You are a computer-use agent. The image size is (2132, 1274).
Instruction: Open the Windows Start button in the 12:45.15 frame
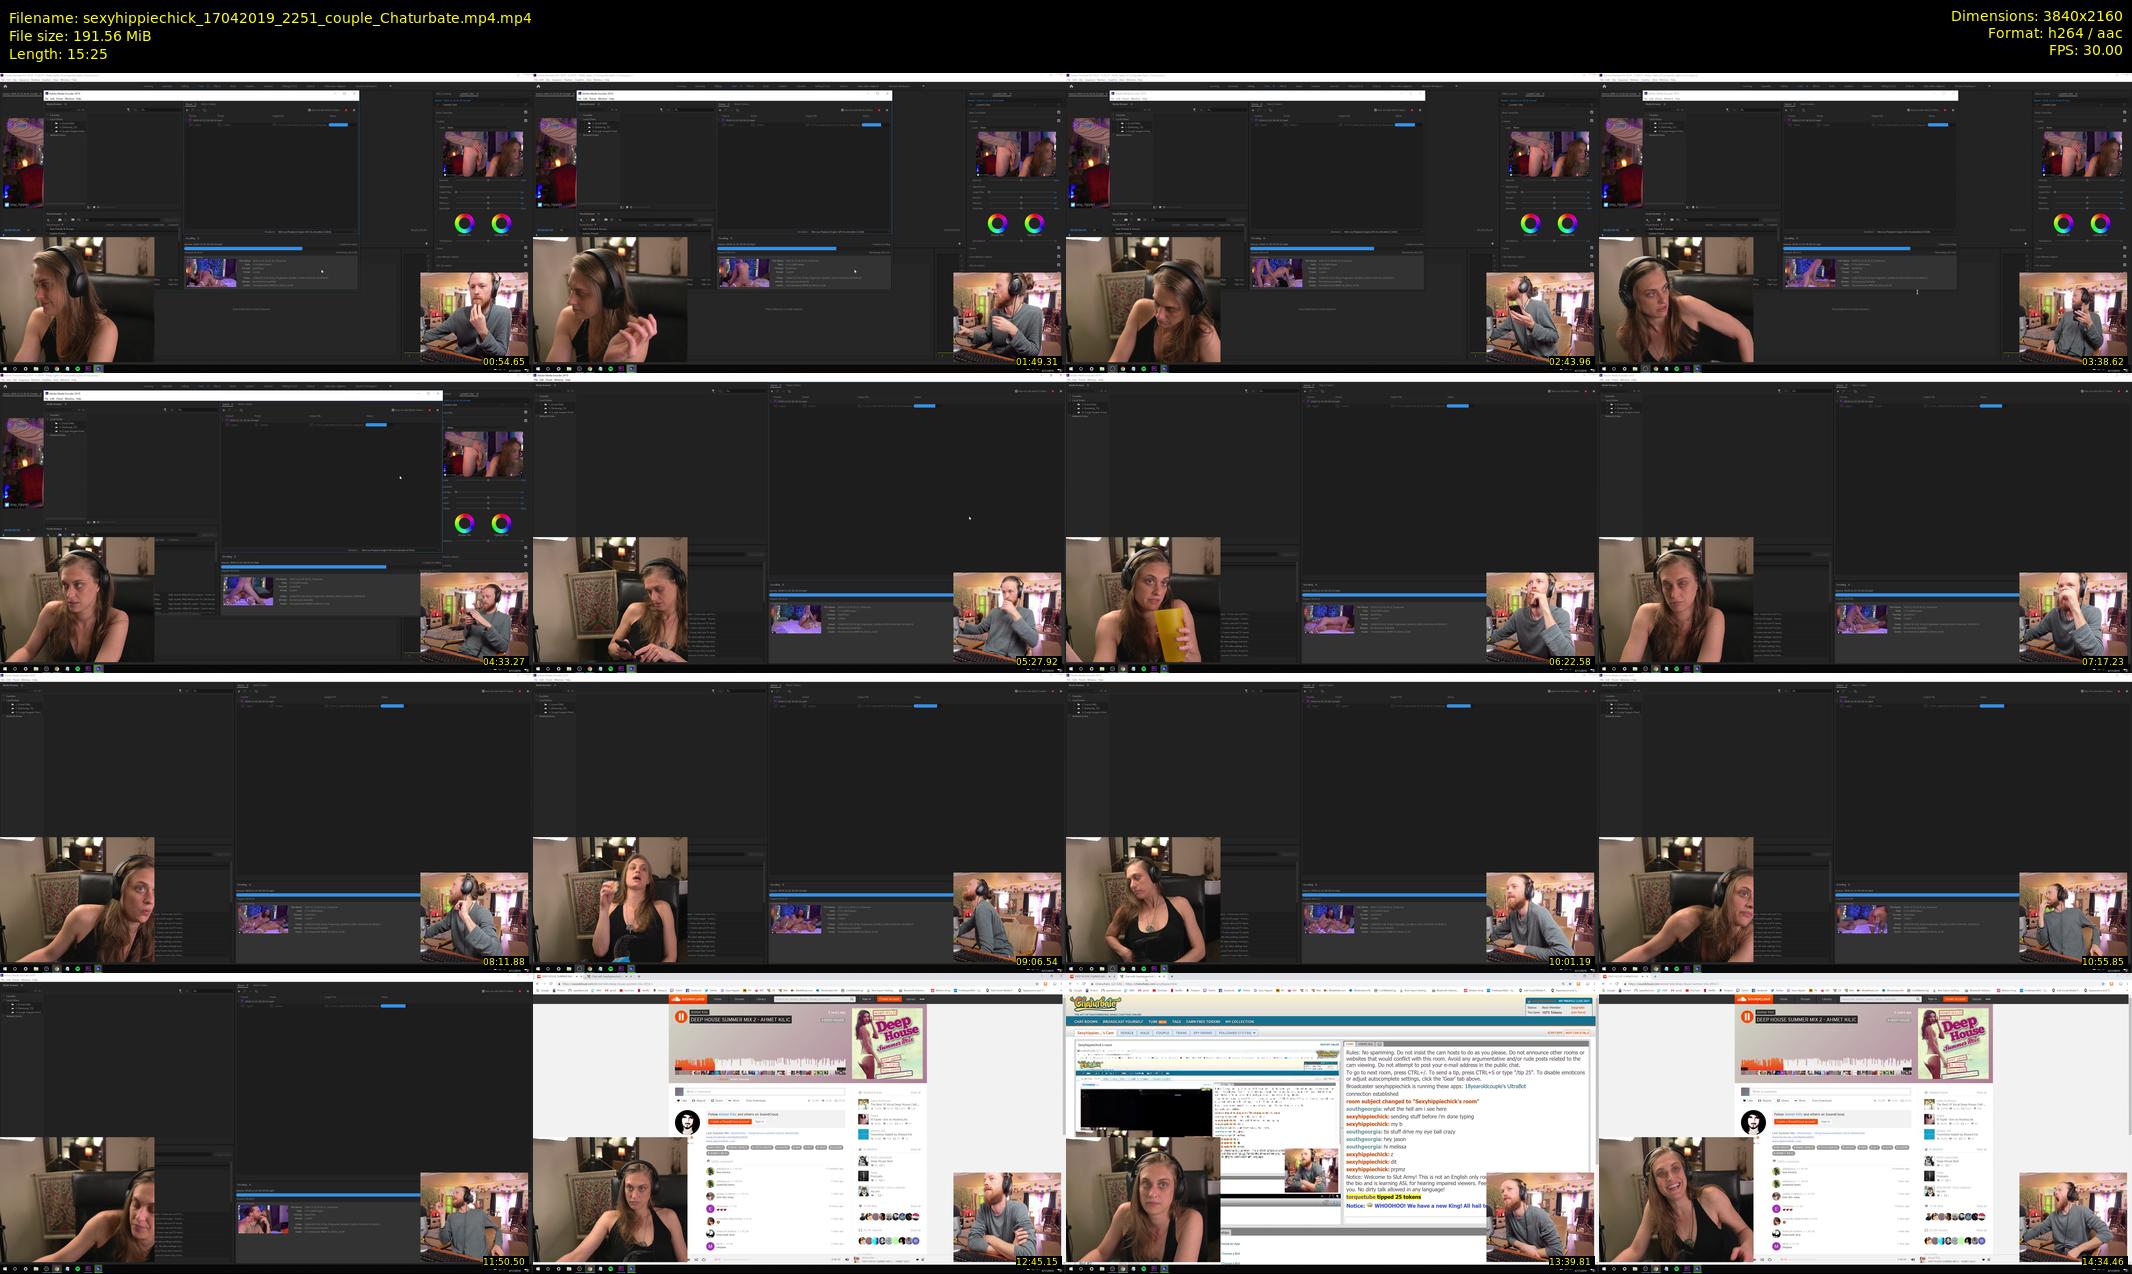[x=538, y=1269]
